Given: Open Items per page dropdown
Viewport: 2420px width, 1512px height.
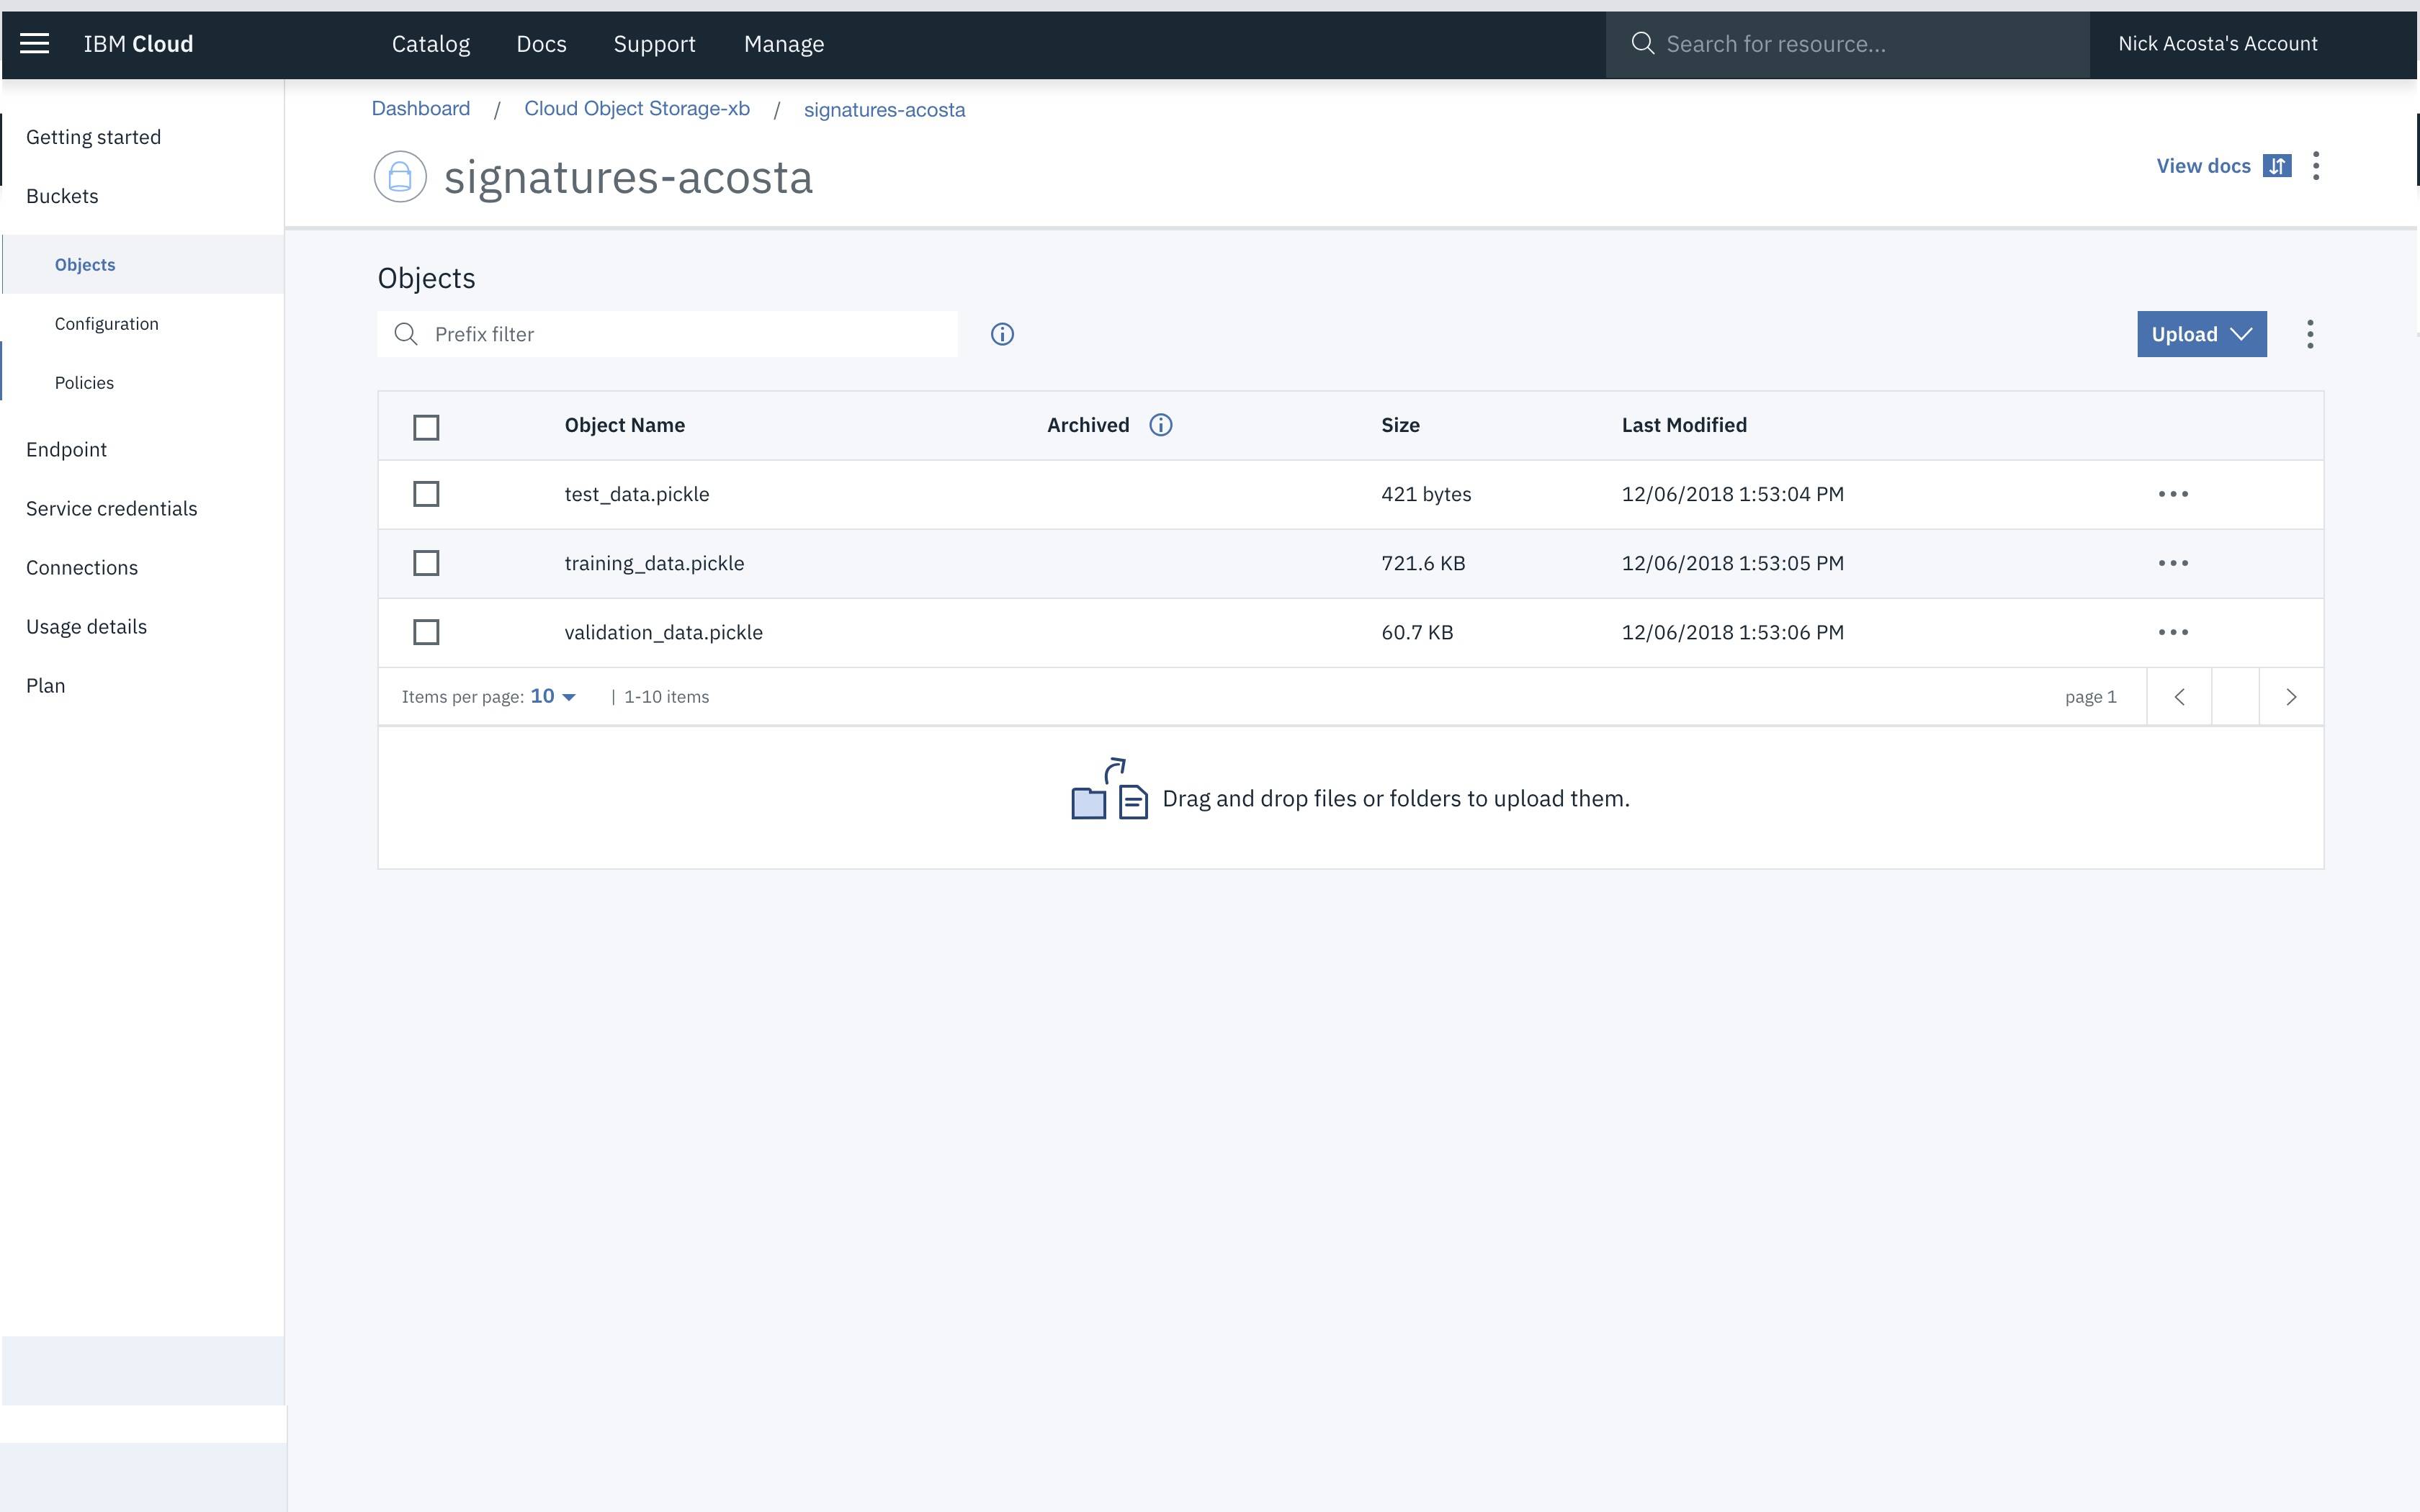Looking at the screenshot, I should click(553, 696).
